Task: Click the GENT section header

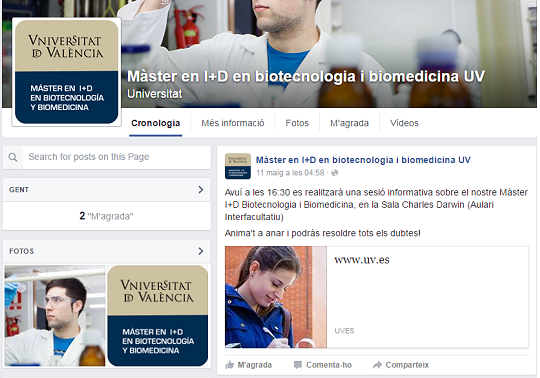Action: 107,190
